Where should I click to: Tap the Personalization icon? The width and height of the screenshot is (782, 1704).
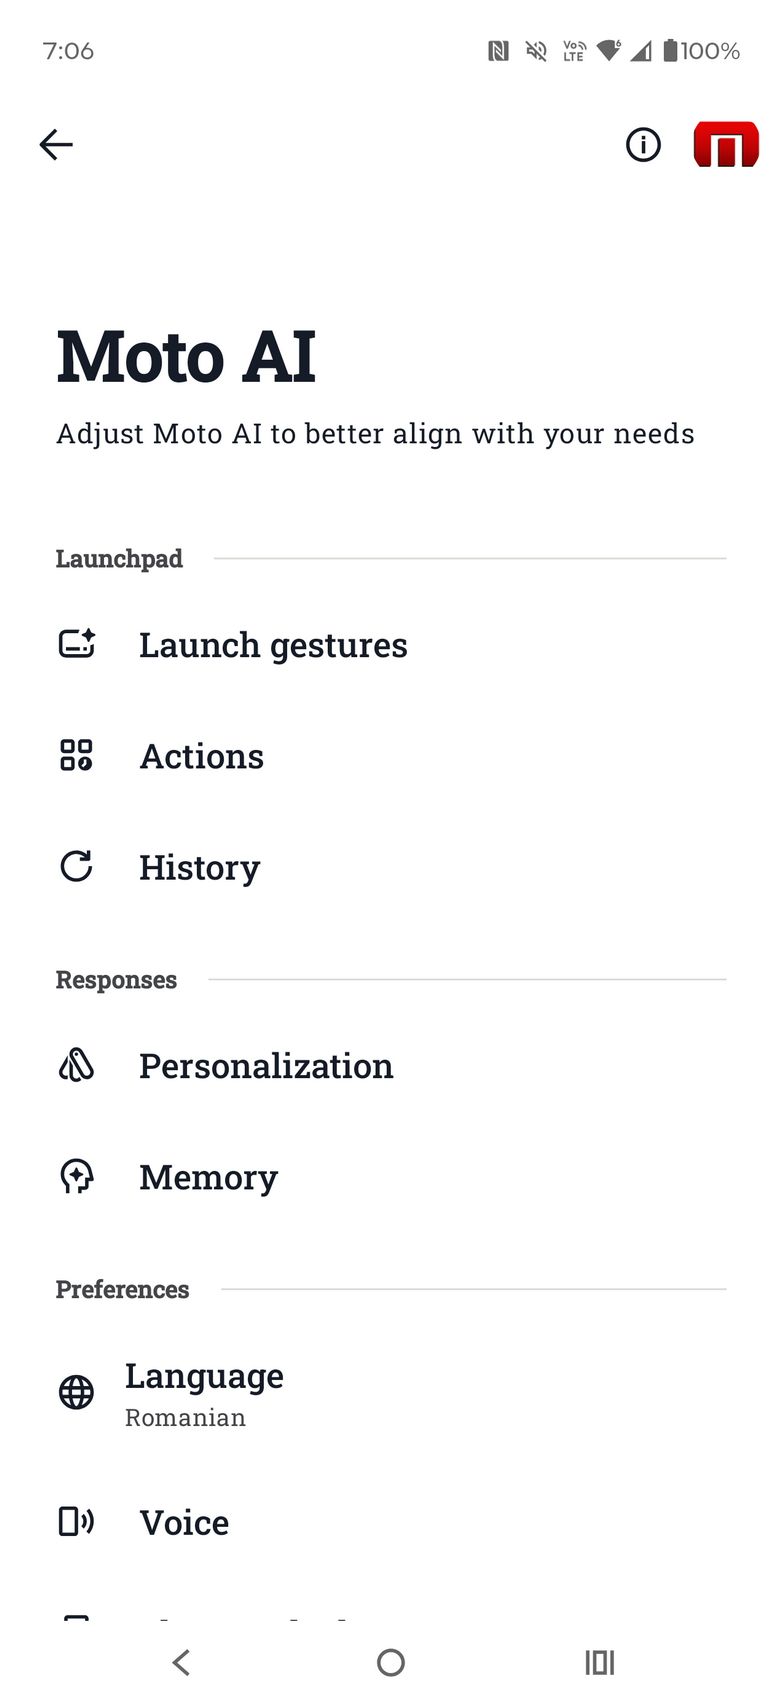(76, 1065)
